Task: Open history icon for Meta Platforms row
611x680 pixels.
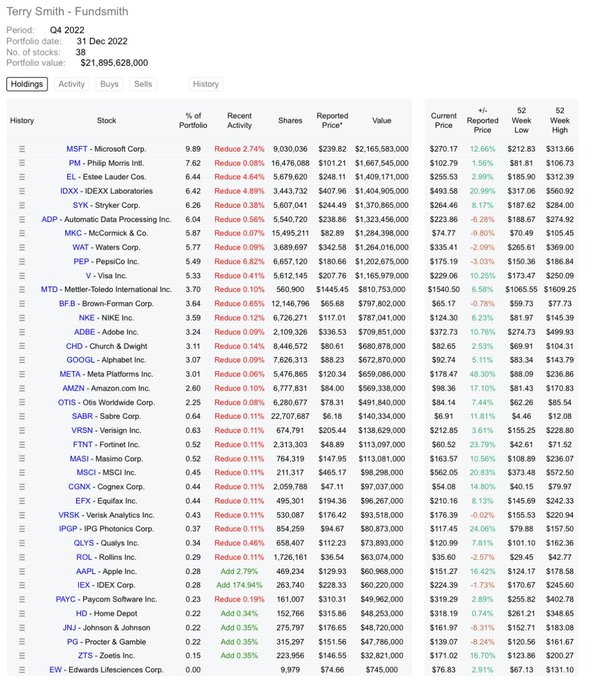Action: pyautogui.click(x=22, y=374)
